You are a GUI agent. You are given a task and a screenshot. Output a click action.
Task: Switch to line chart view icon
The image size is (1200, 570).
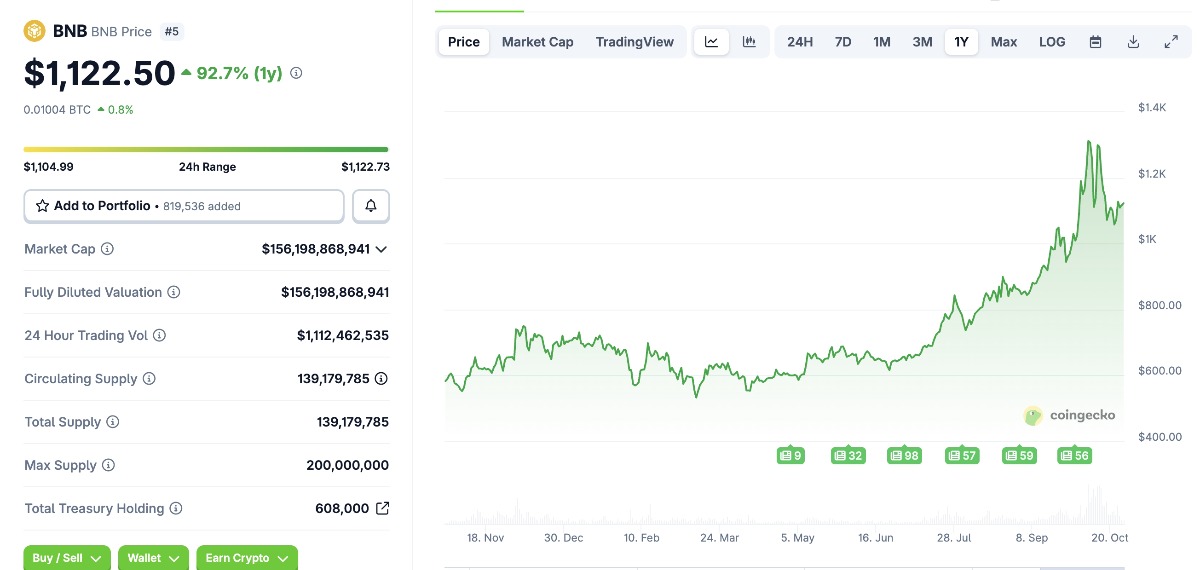click(x=711, y=42)
